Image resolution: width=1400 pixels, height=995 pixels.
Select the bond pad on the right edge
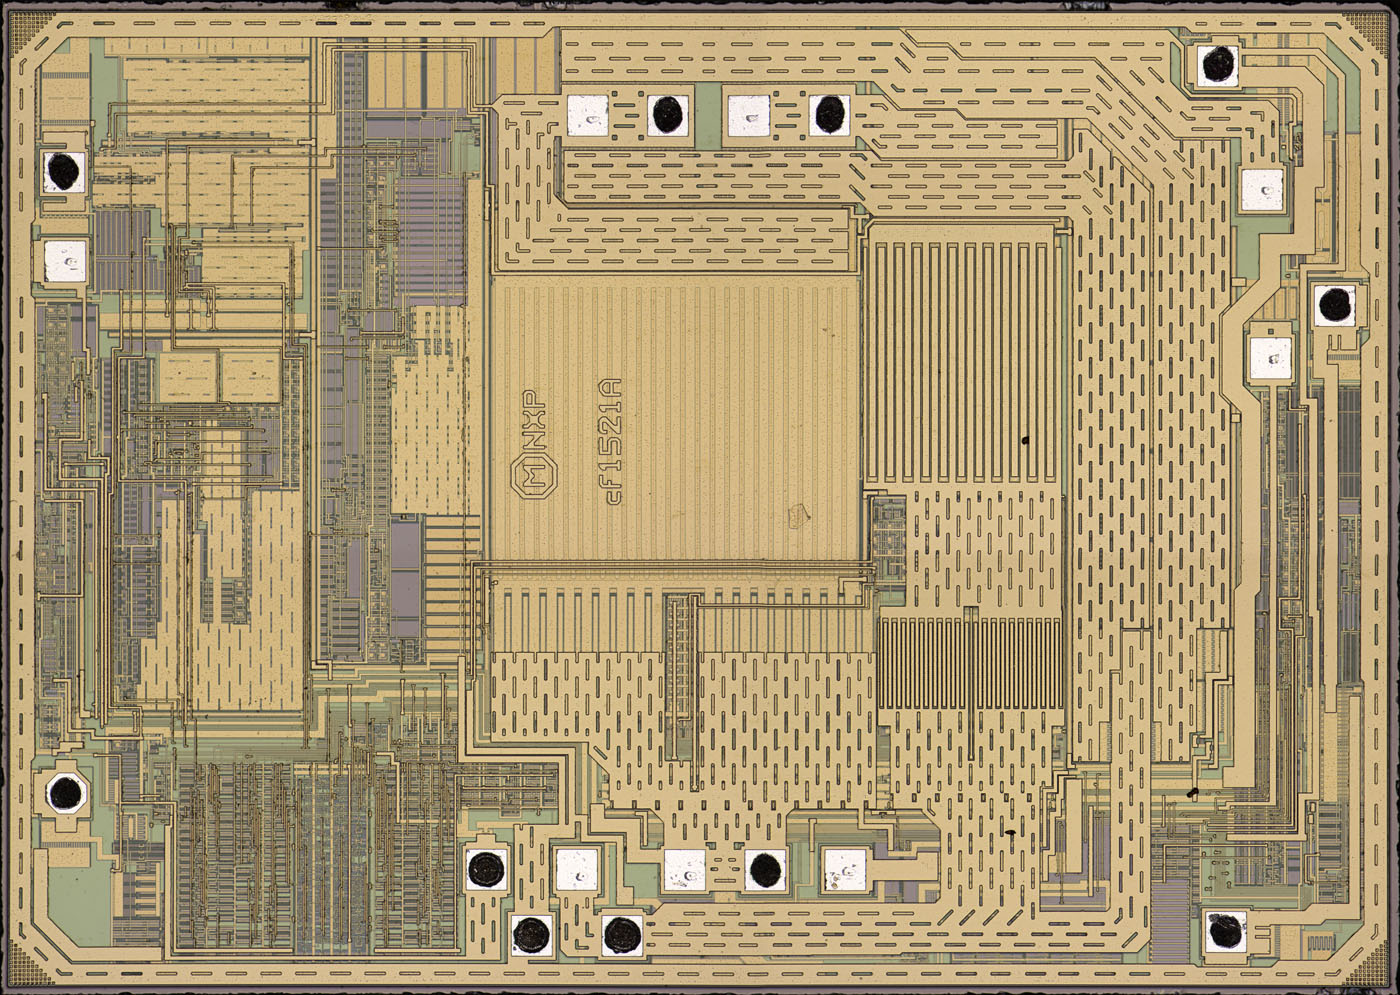click(1333, 305)
